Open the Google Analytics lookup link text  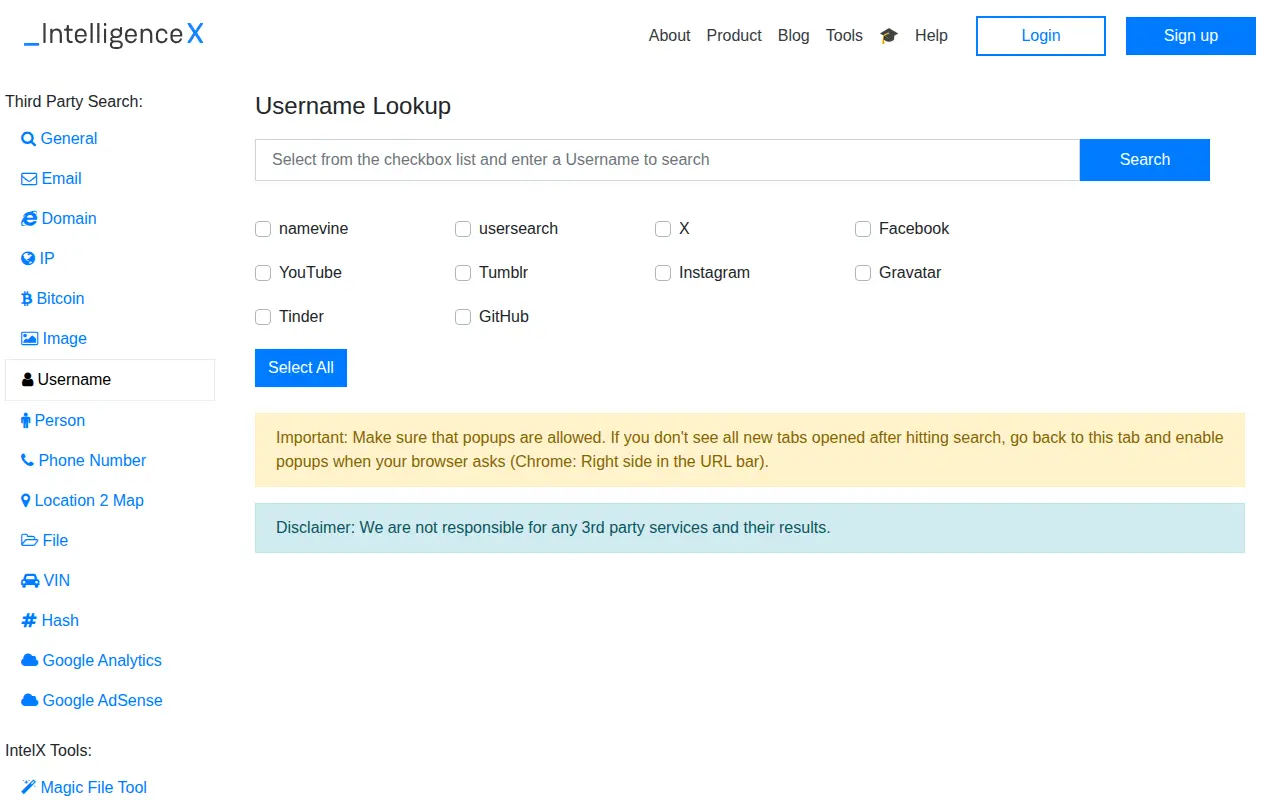(102, 661)
